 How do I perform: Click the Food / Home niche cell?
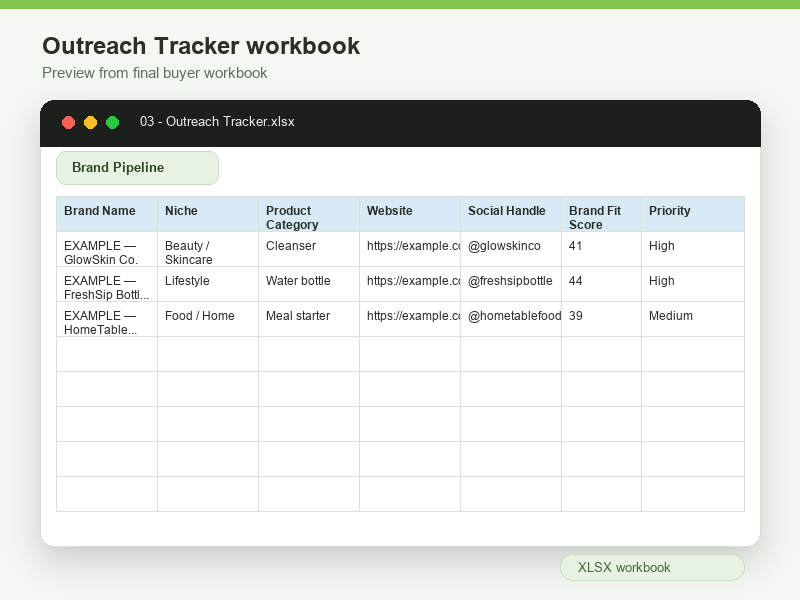pyautogui.click(x=208, y=319)
